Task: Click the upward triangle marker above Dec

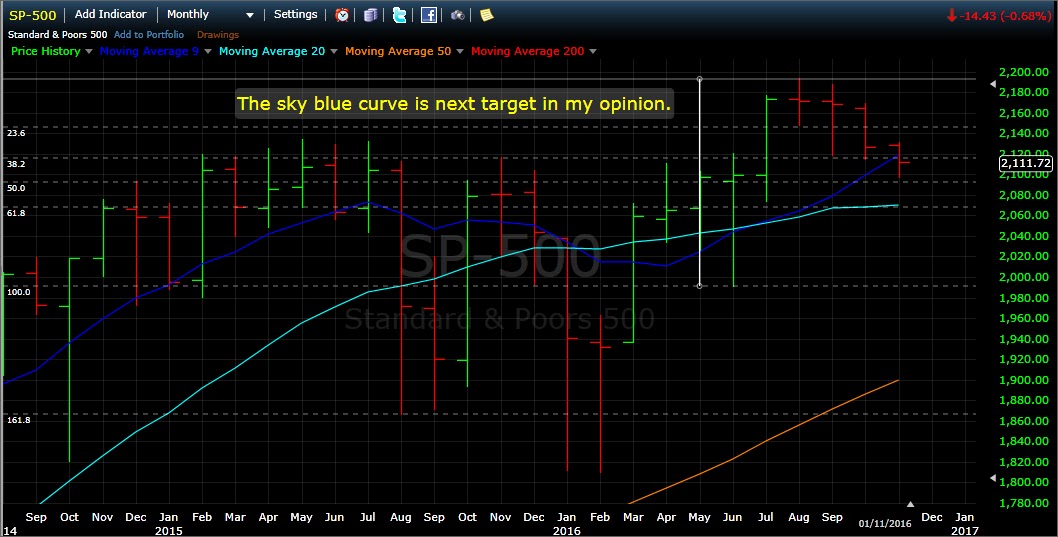Action: pos(910,504)
